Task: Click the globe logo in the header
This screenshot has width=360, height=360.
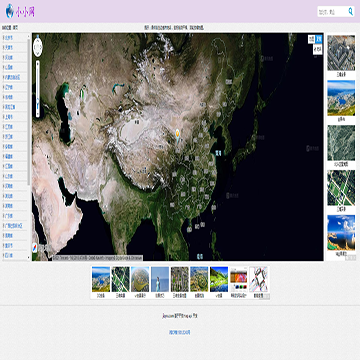Action: click(x=10, y=11)
